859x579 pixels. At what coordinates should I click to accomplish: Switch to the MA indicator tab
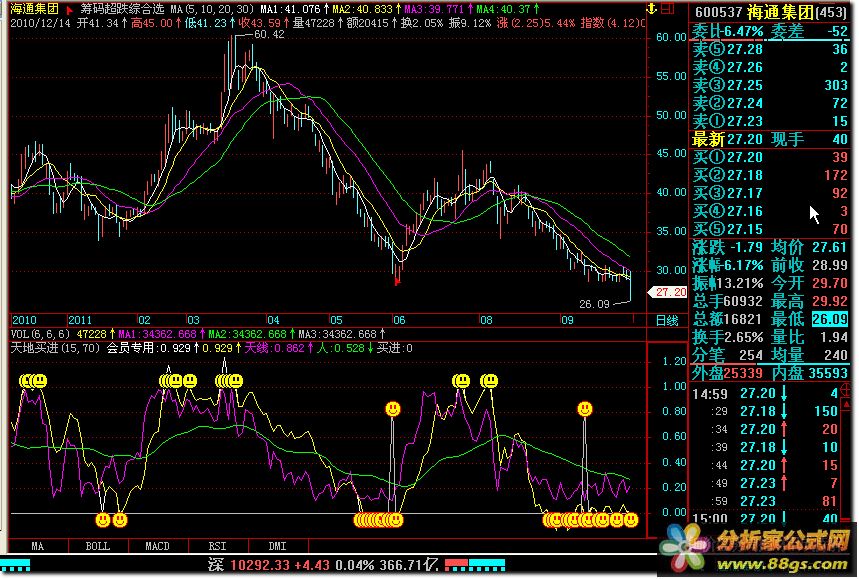tap(37, 546)
